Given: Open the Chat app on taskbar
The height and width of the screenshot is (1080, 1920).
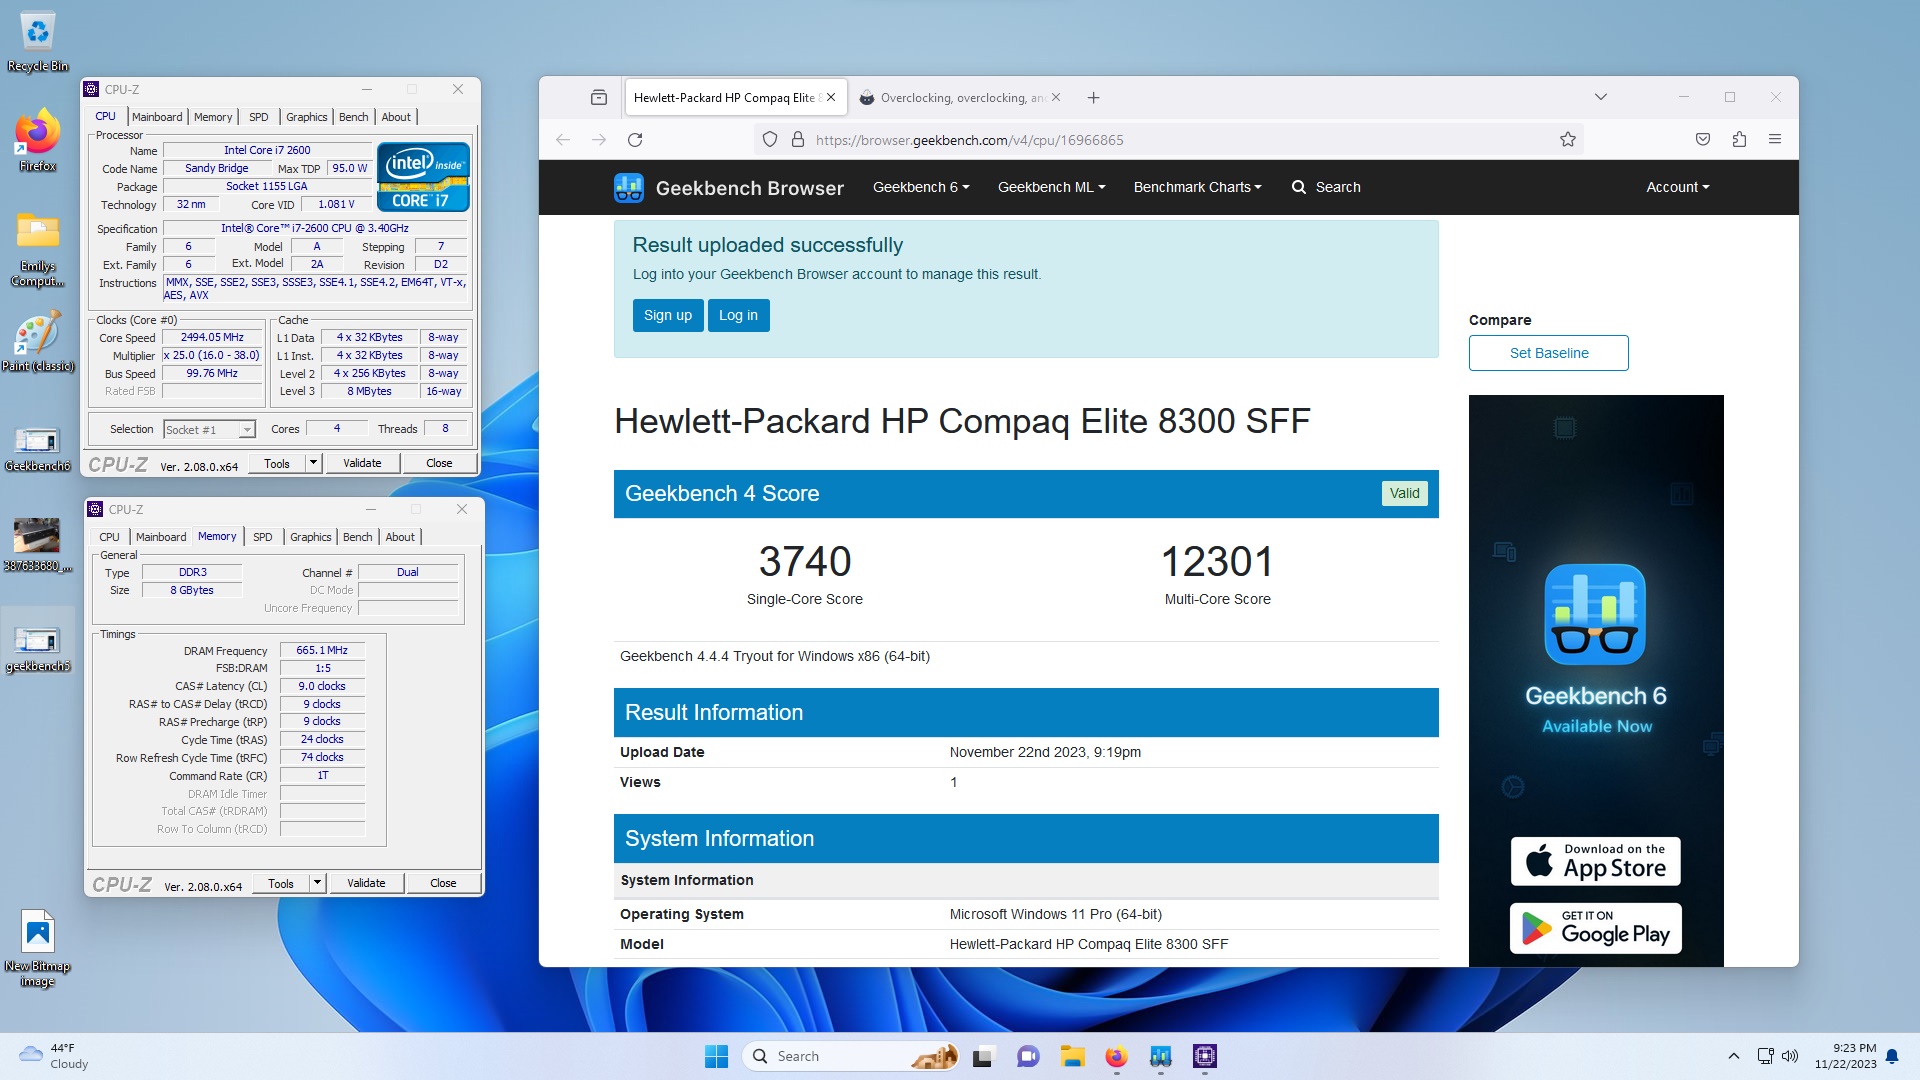Looking at the screenshot, I should click(1028, 1056).
